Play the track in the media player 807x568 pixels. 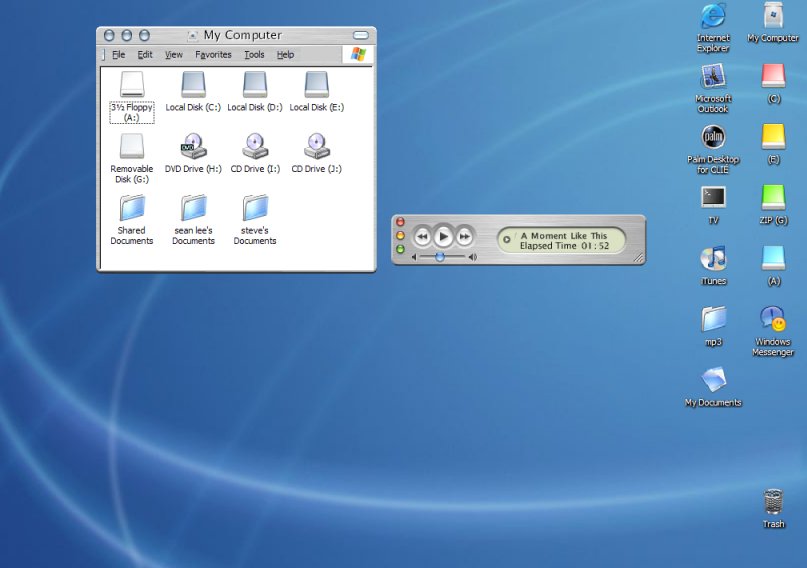(443, 237)
